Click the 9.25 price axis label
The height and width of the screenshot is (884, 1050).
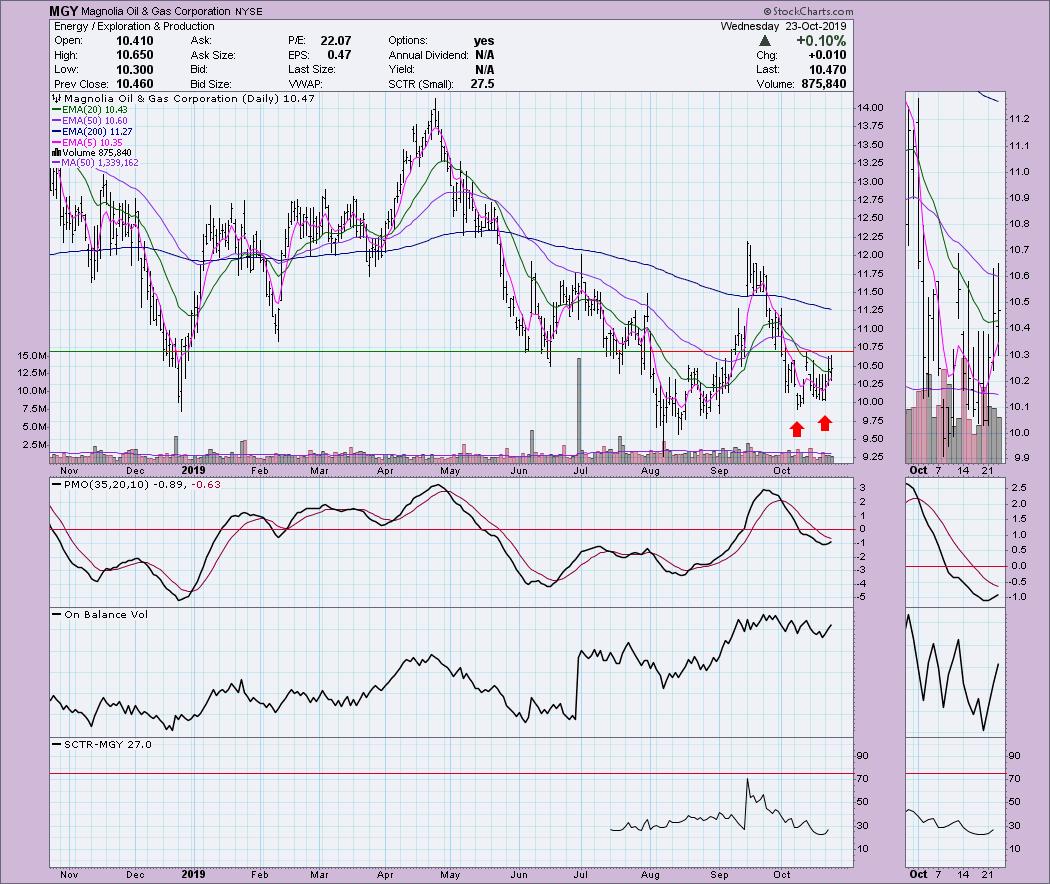(x=869, y=457)
